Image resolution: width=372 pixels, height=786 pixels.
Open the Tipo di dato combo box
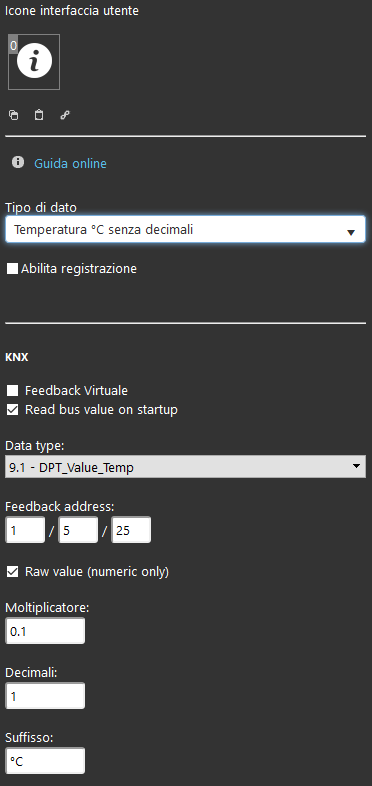click(185, 230)
